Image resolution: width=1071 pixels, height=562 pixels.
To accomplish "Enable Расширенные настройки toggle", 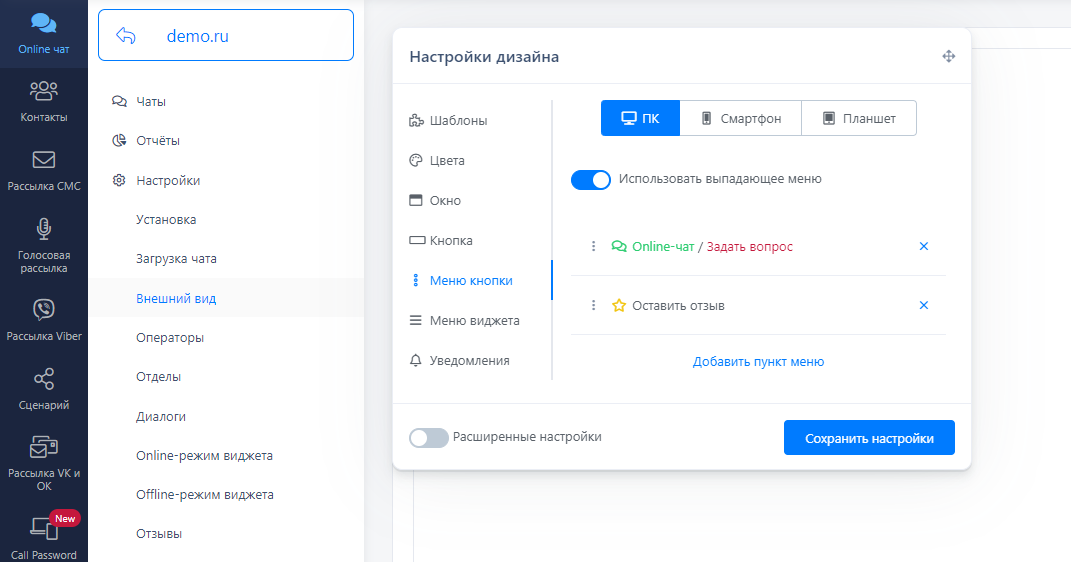I will pyautogui.click(x=429, y=438).
